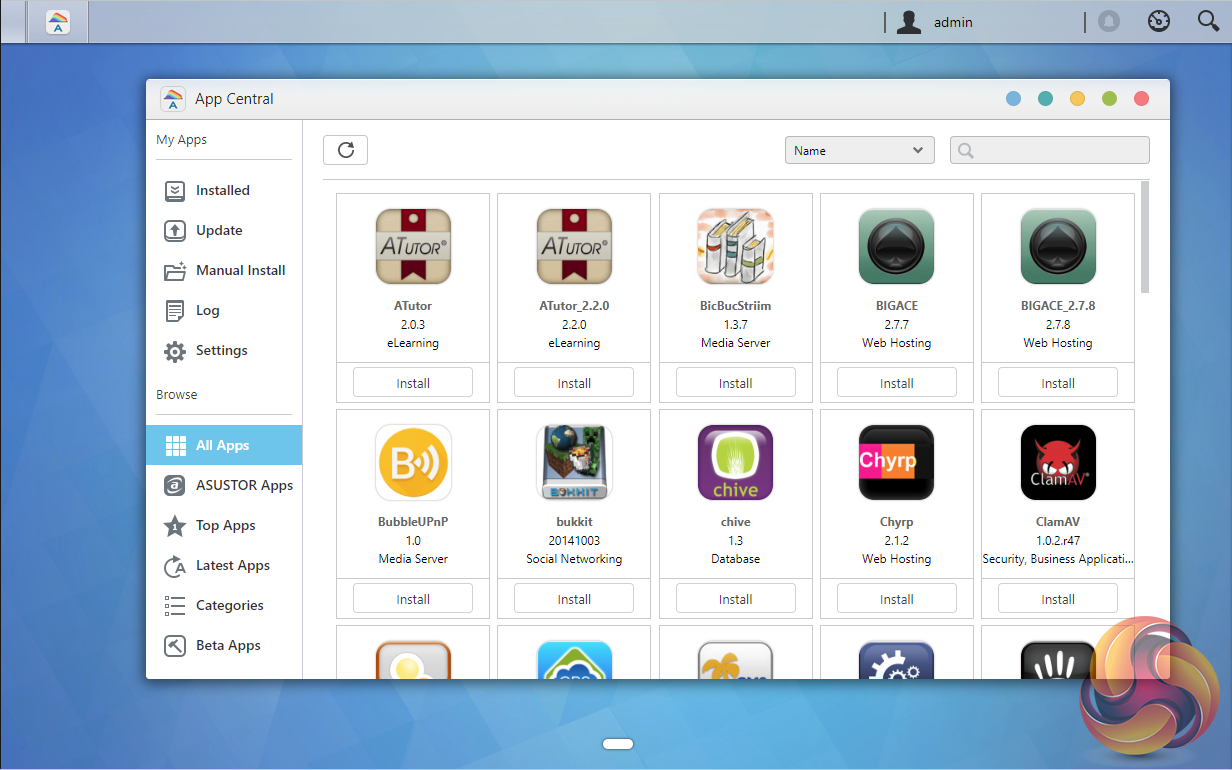Click the Latest Apps icon
The height and width of the screenshot is (770, 1232).
click(x=175, y=565)
